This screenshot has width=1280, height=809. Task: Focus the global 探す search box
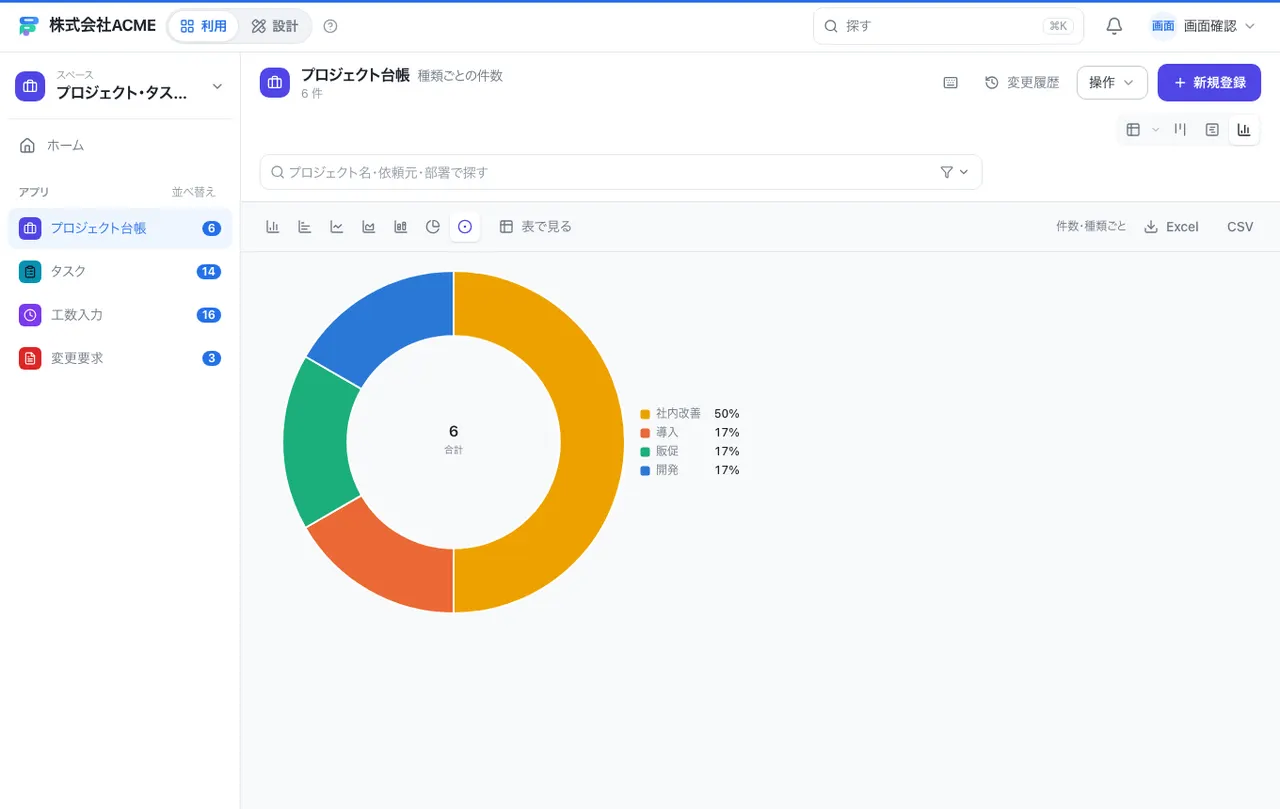[948, 26]
